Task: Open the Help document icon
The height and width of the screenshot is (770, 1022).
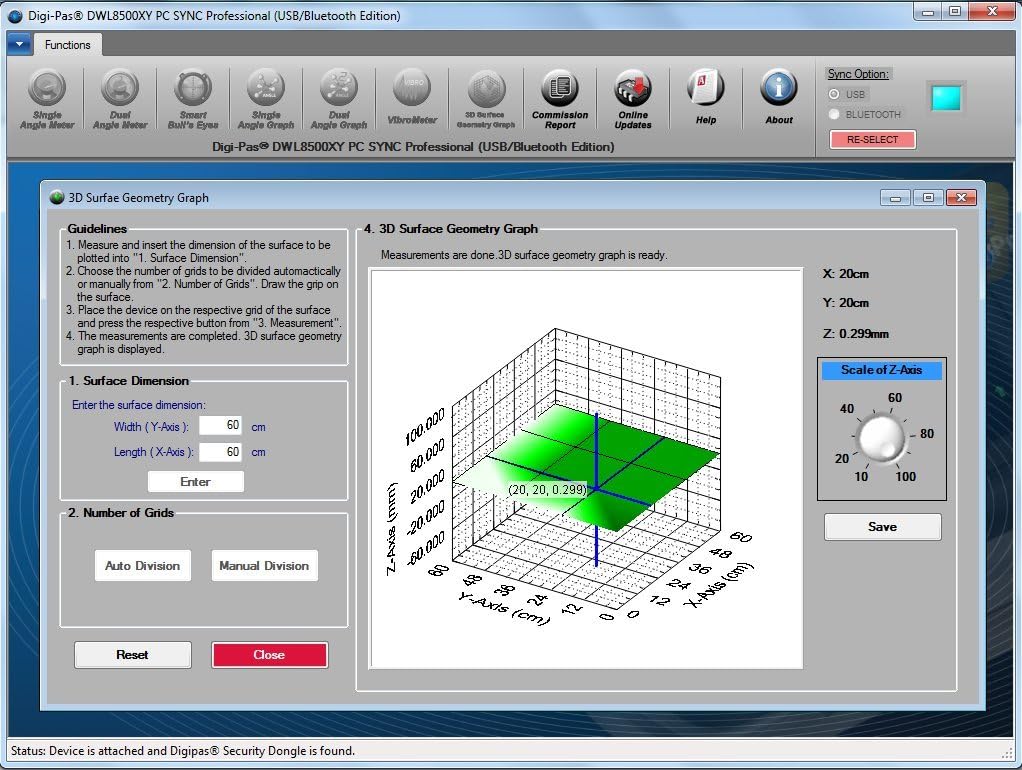Action: click(706, 97)
